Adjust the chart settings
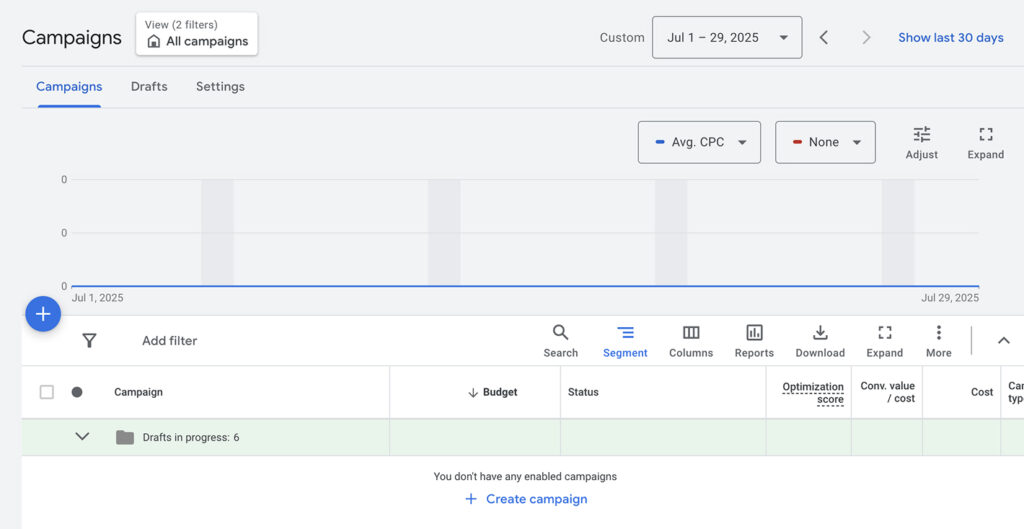 pos(921,142)
